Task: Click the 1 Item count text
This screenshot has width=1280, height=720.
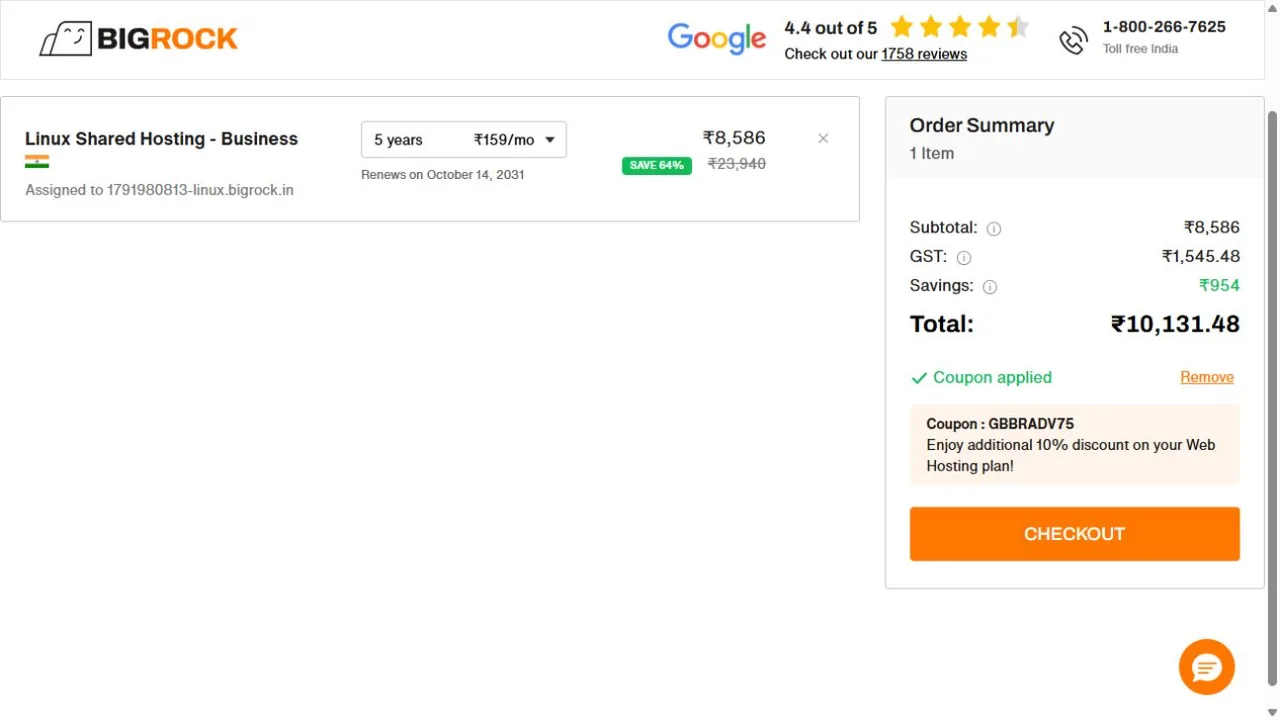Action: click(932, 153)
